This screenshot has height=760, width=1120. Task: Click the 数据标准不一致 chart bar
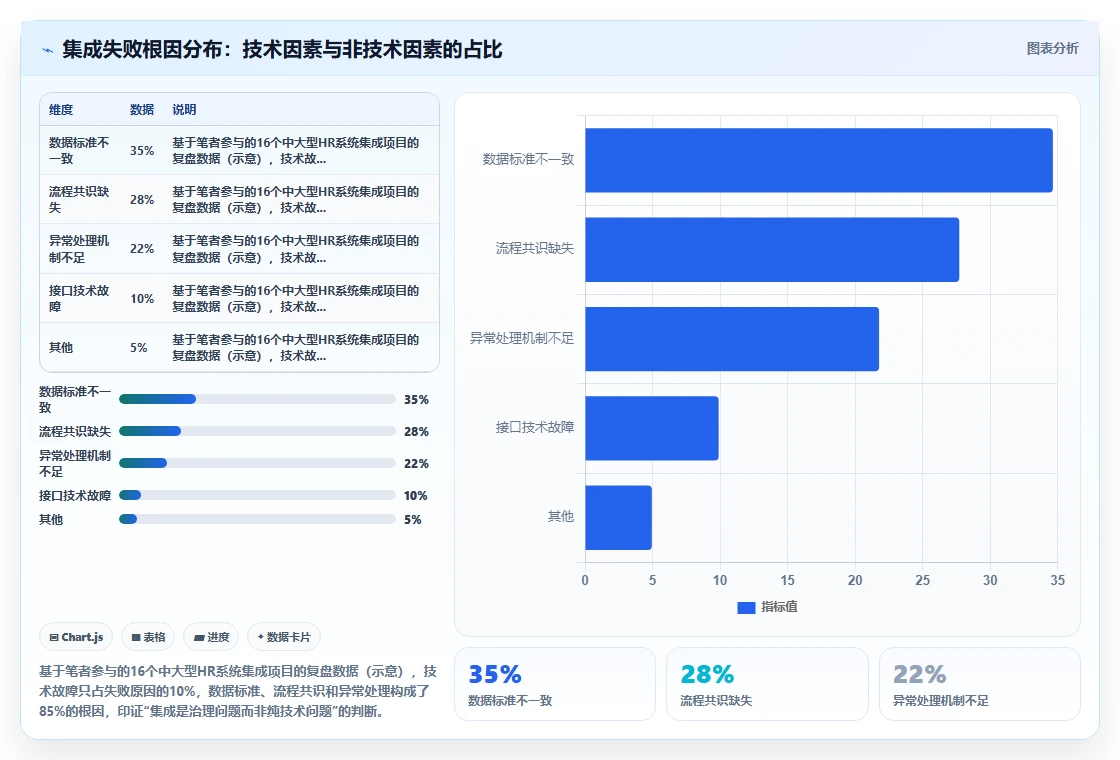coord(819,160)
